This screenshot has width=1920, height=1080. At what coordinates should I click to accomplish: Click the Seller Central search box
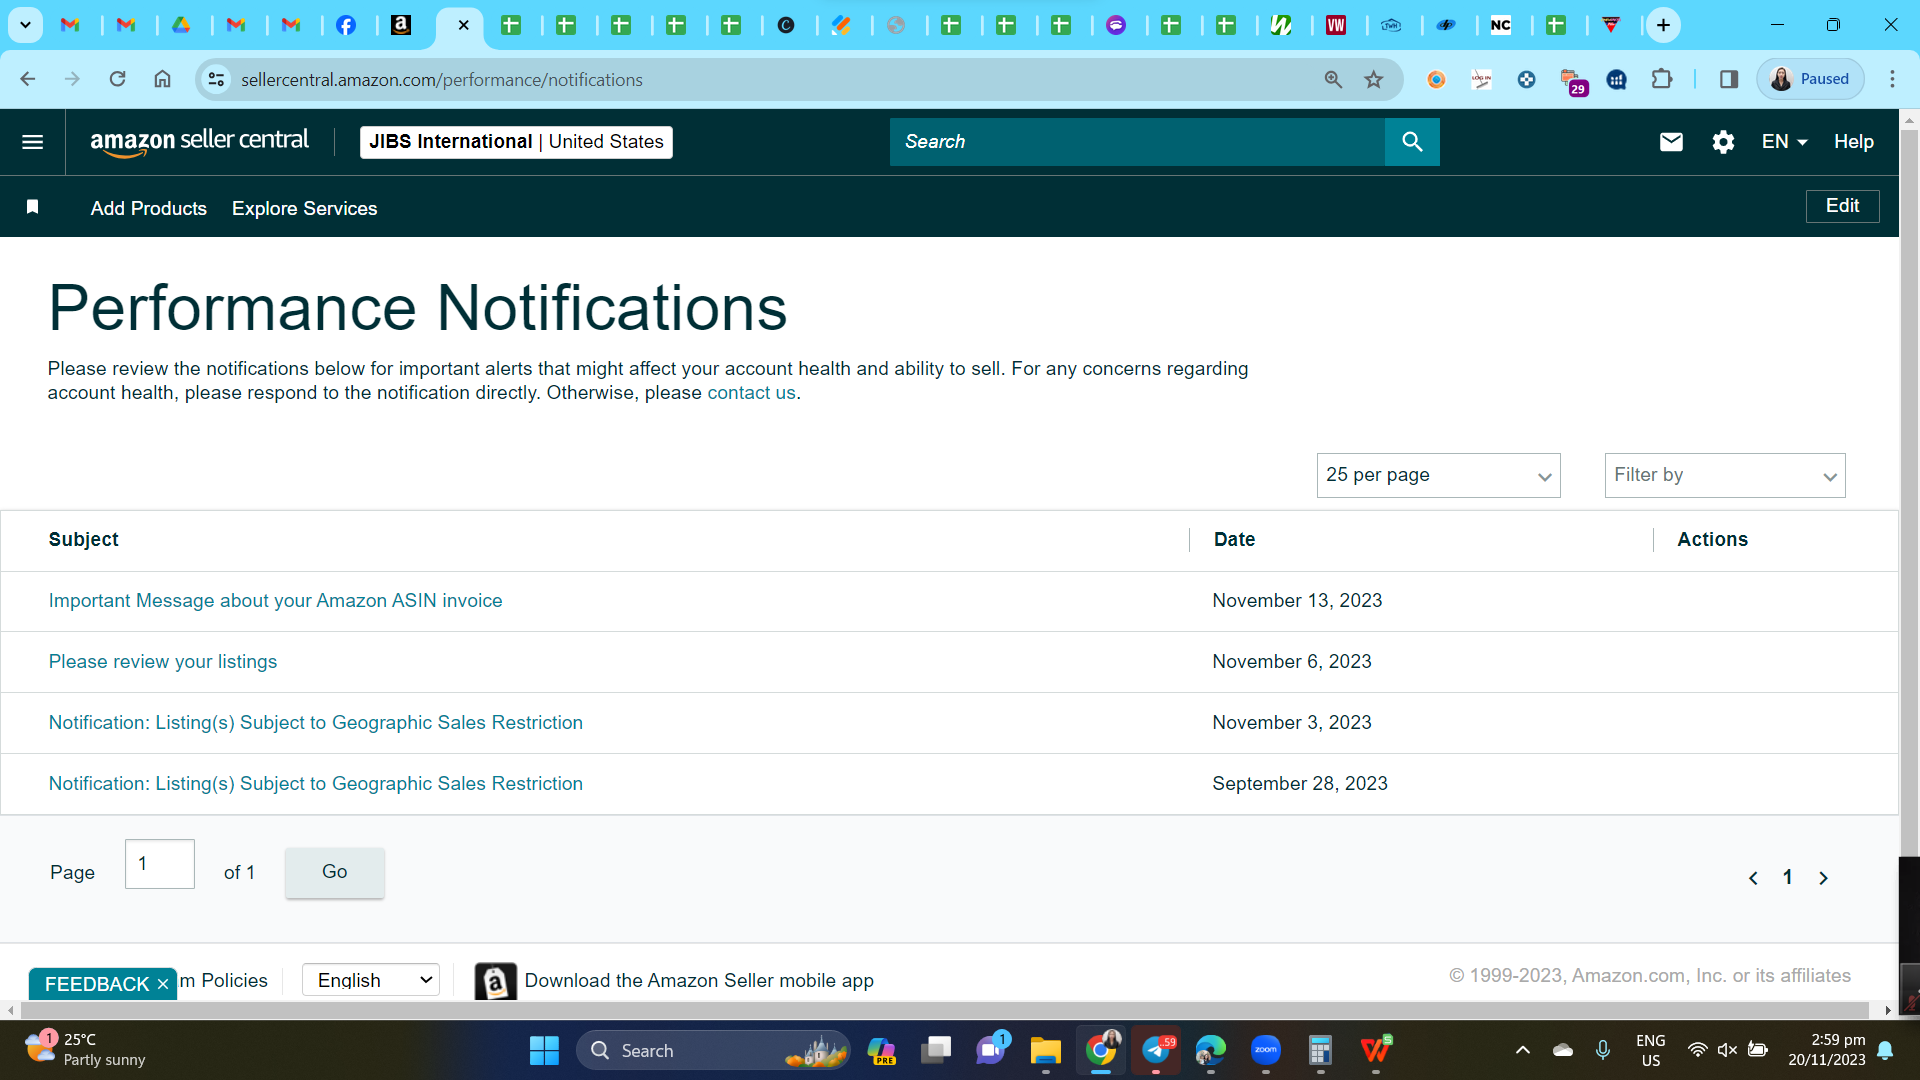[1137, 142]
